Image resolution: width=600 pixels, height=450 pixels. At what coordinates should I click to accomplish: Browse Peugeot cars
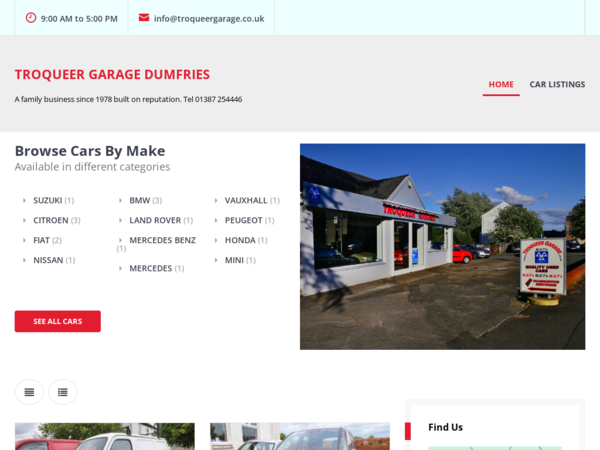[x=243, y=220]
